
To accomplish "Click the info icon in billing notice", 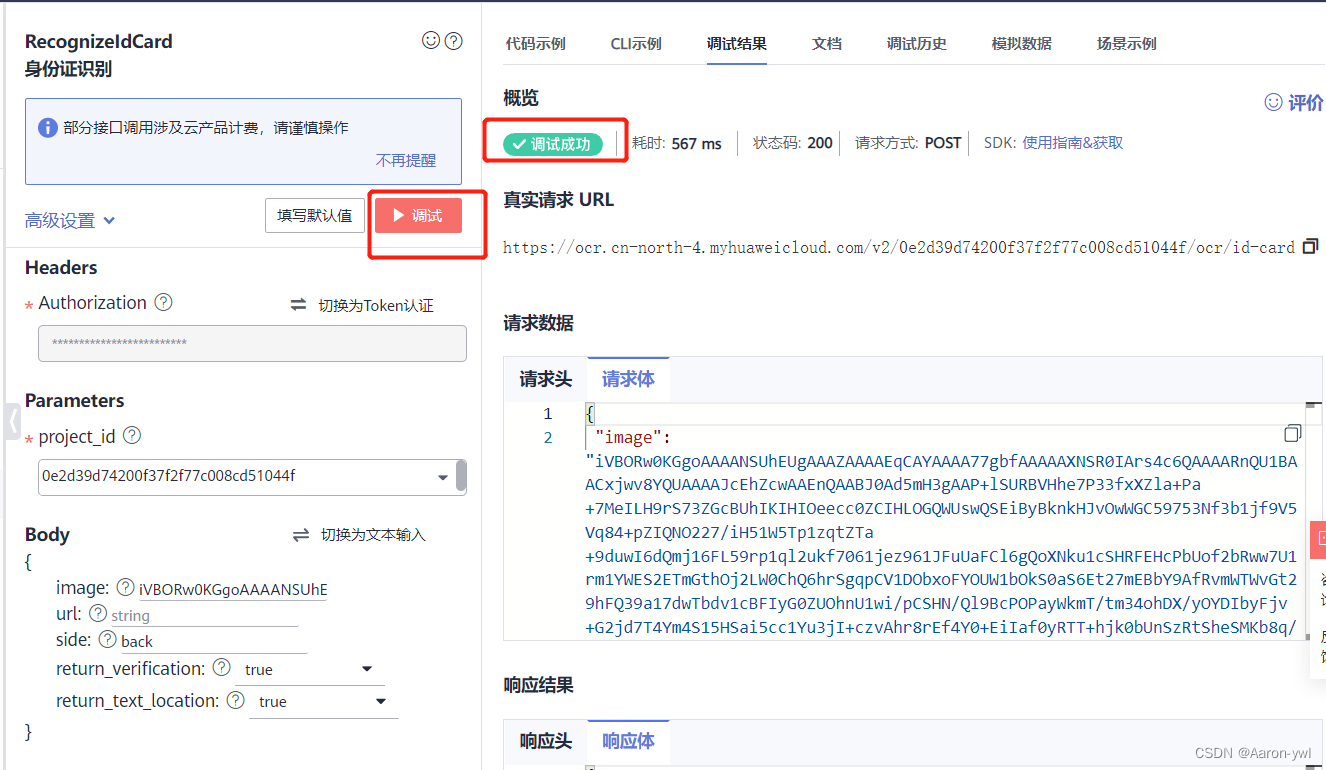I will click(47, 128).
